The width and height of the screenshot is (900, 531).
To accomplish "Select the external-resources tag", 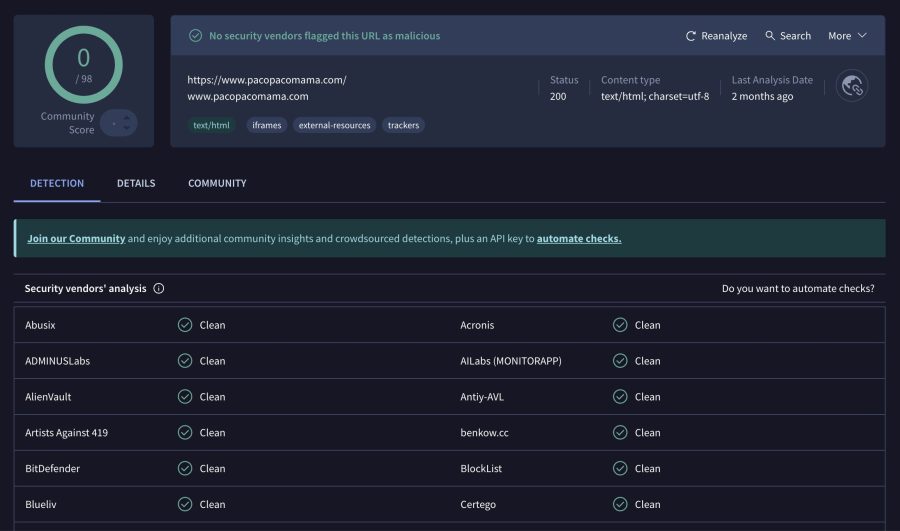I will tap(335, 125).
